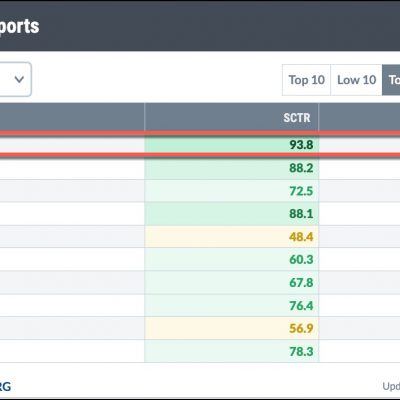Click the partially visible tab after Low 10
Viewport: 400px width, 400px height.
[391, 80]
